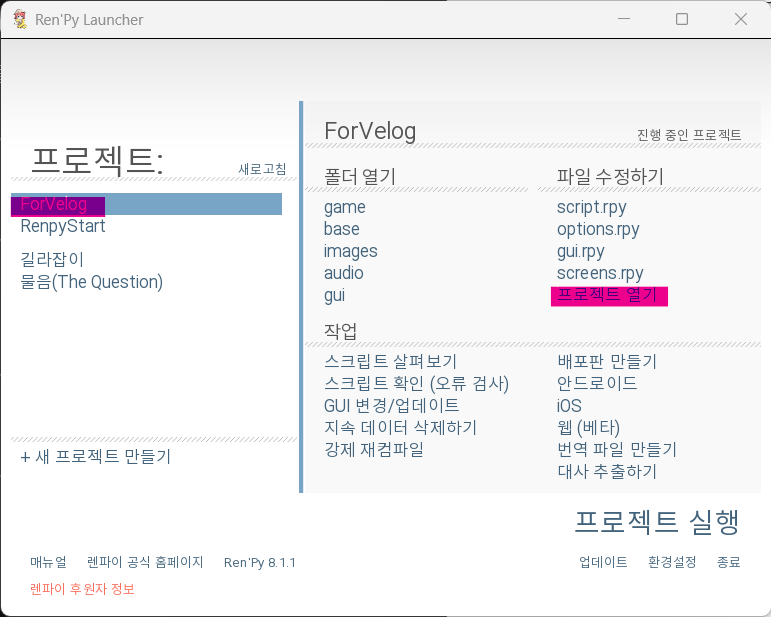Edit gui.rpy file
771x617 pixels.
580,252
